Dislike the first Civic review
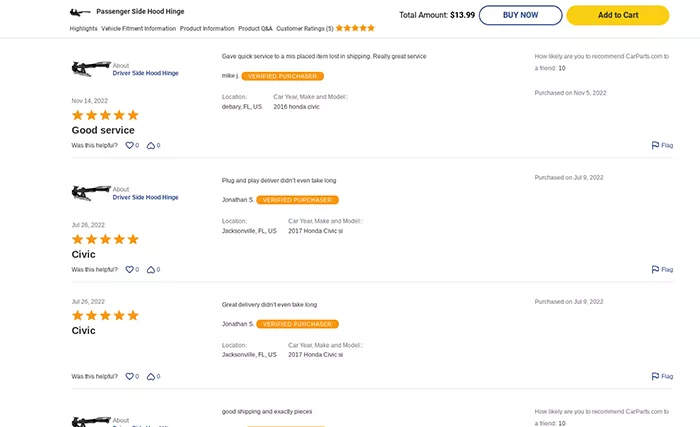 click(151, 269)
